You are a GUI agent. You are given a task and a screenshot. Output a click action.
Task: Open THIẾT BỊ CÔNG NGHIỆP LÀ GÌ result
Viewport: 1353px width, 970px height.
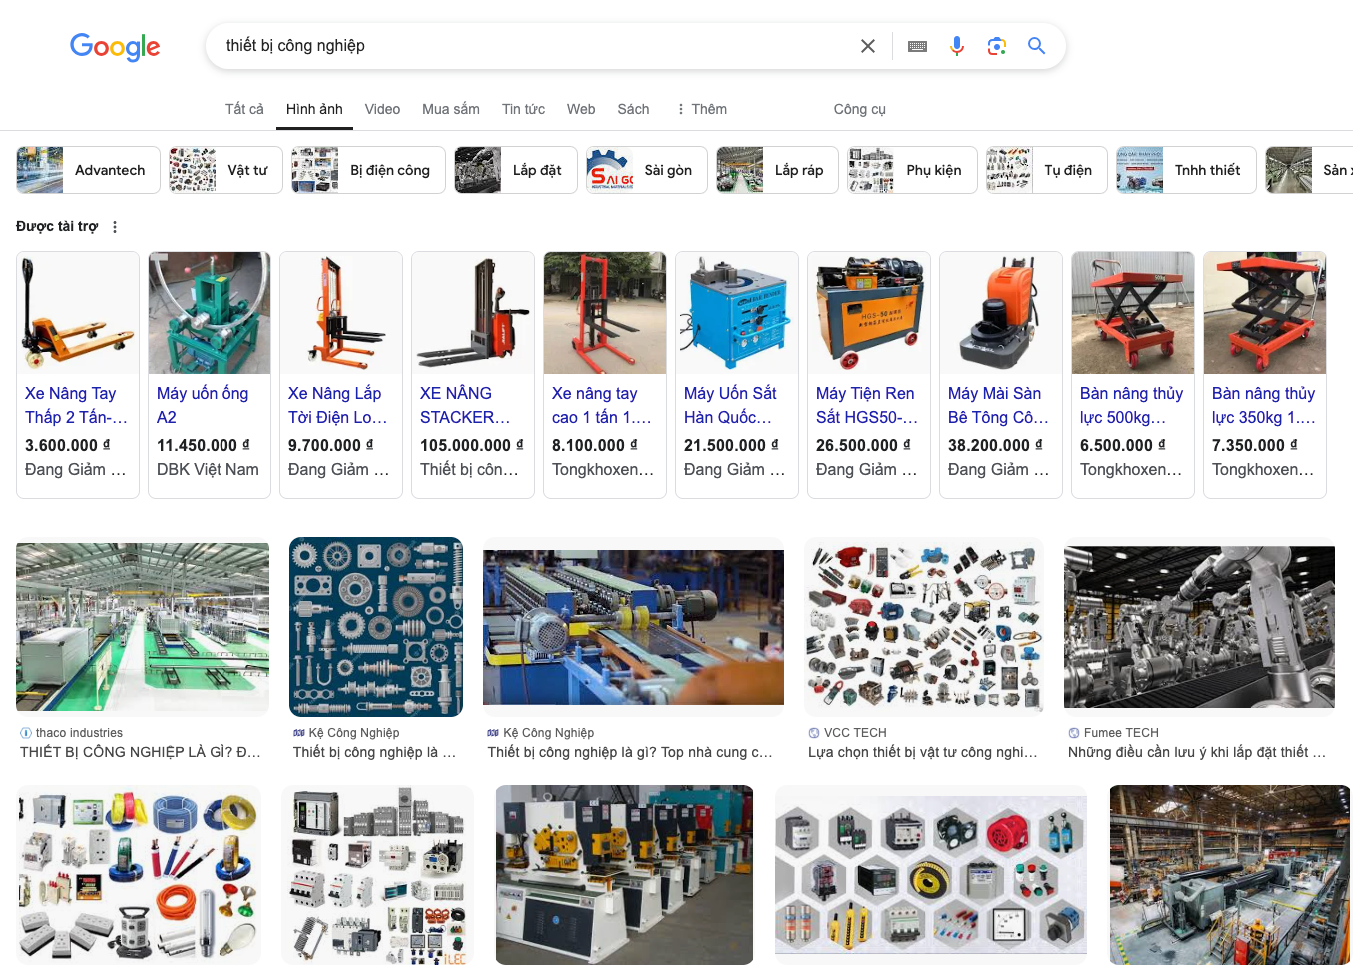[140, 752]
